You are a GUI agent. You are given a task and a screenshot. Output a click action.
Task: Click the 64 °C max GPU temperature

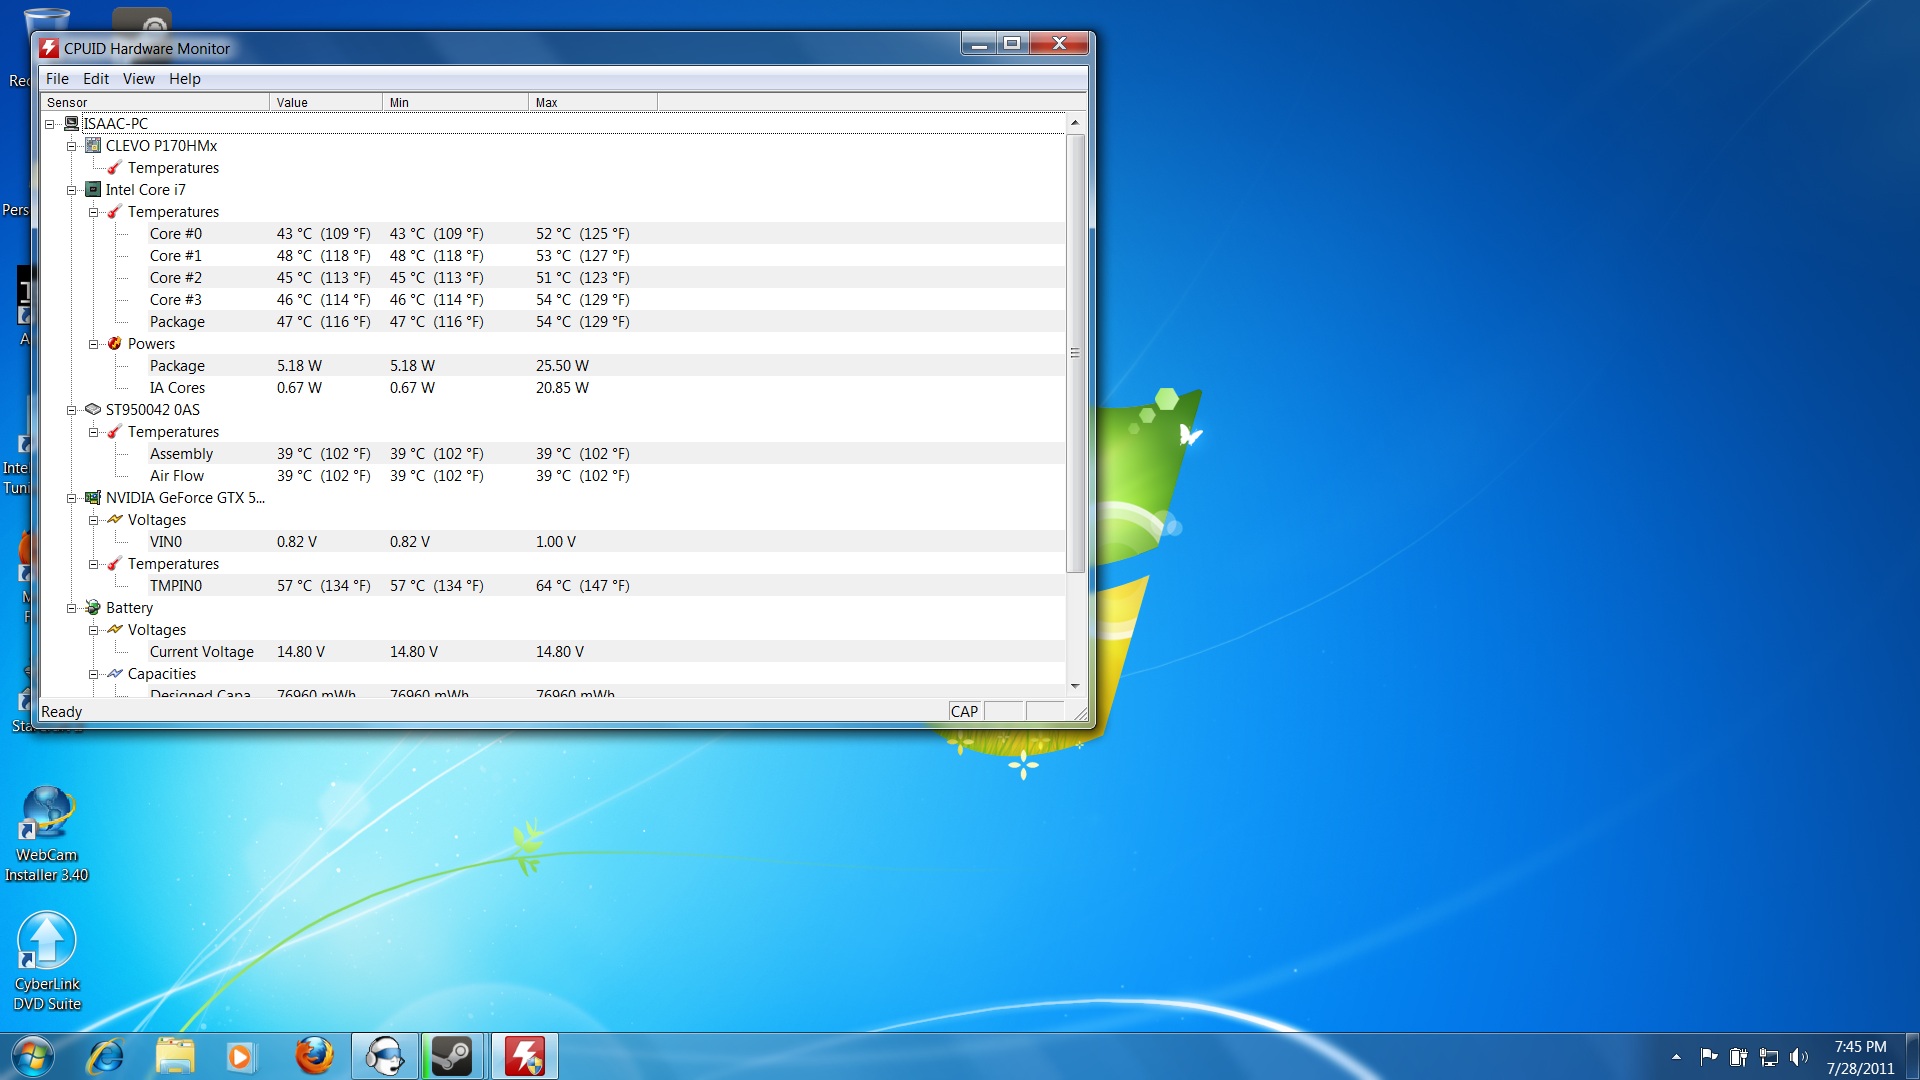point(583,586)
